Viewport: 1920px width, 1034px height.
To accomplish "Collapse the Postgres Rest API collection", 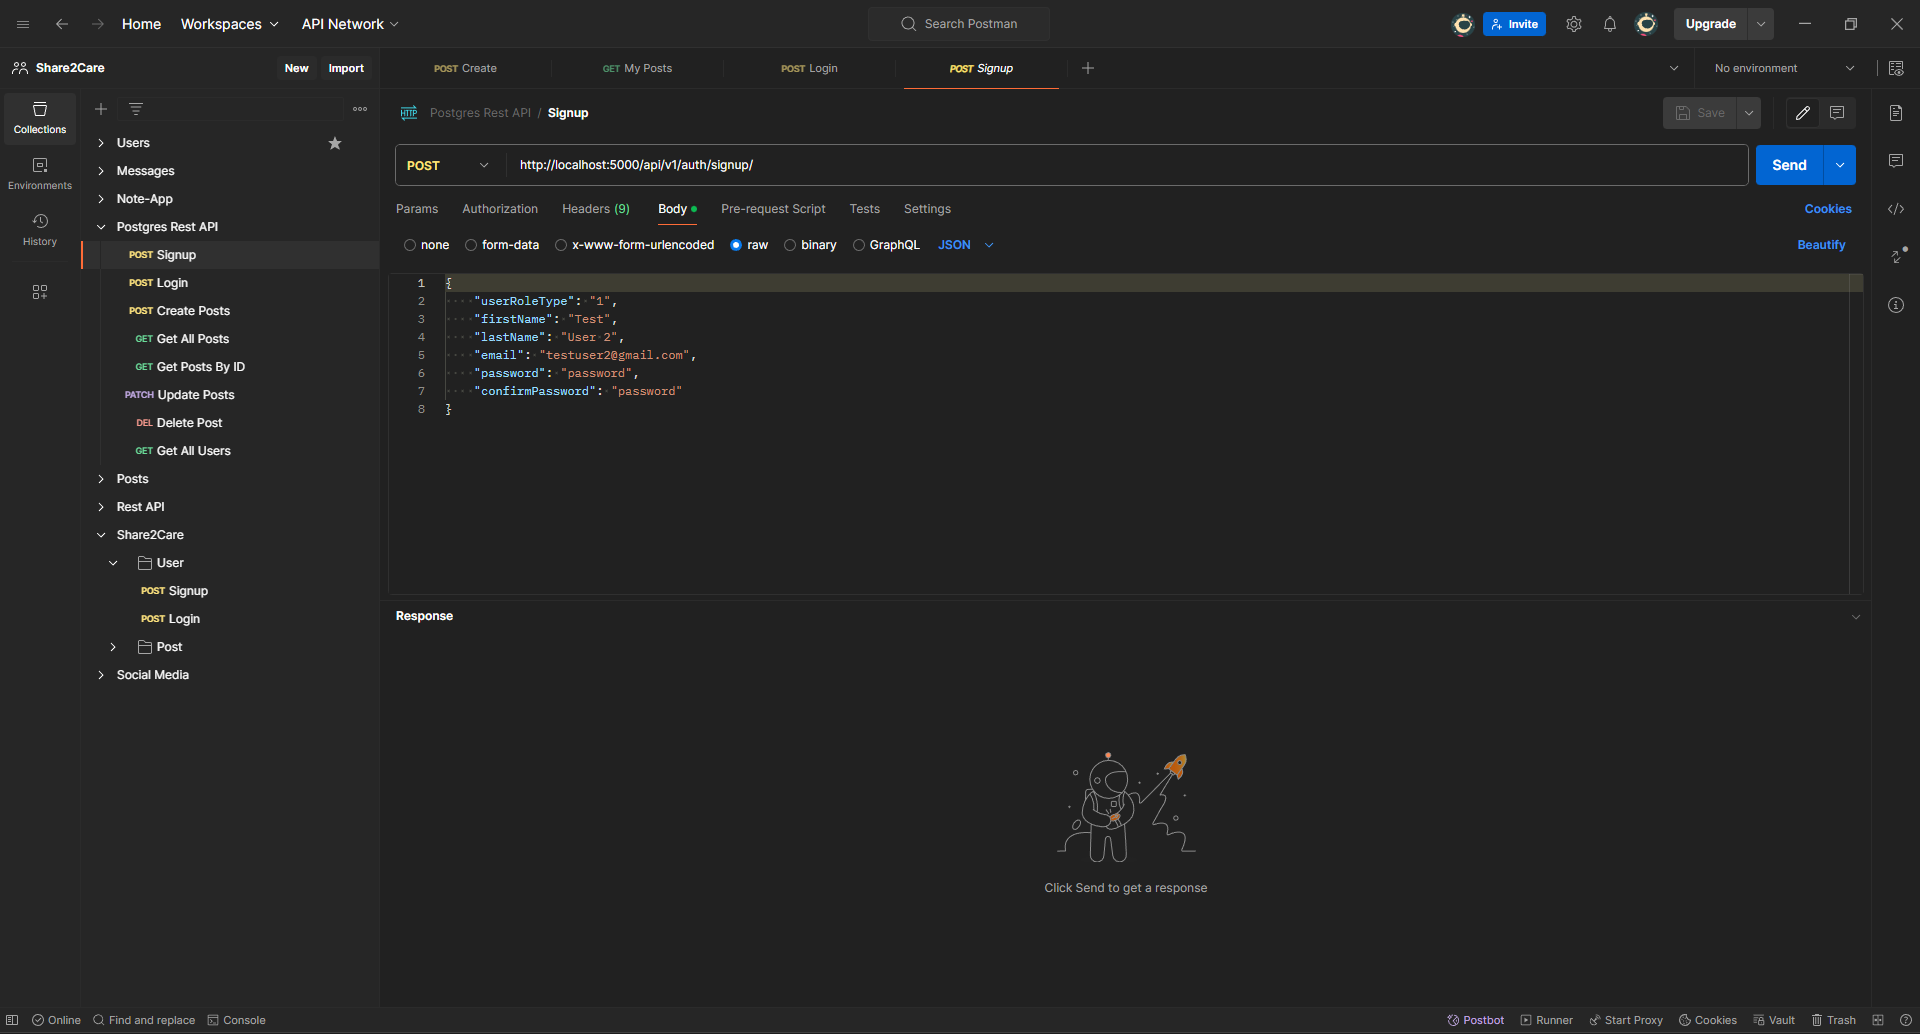I will (x=101, y=227).
